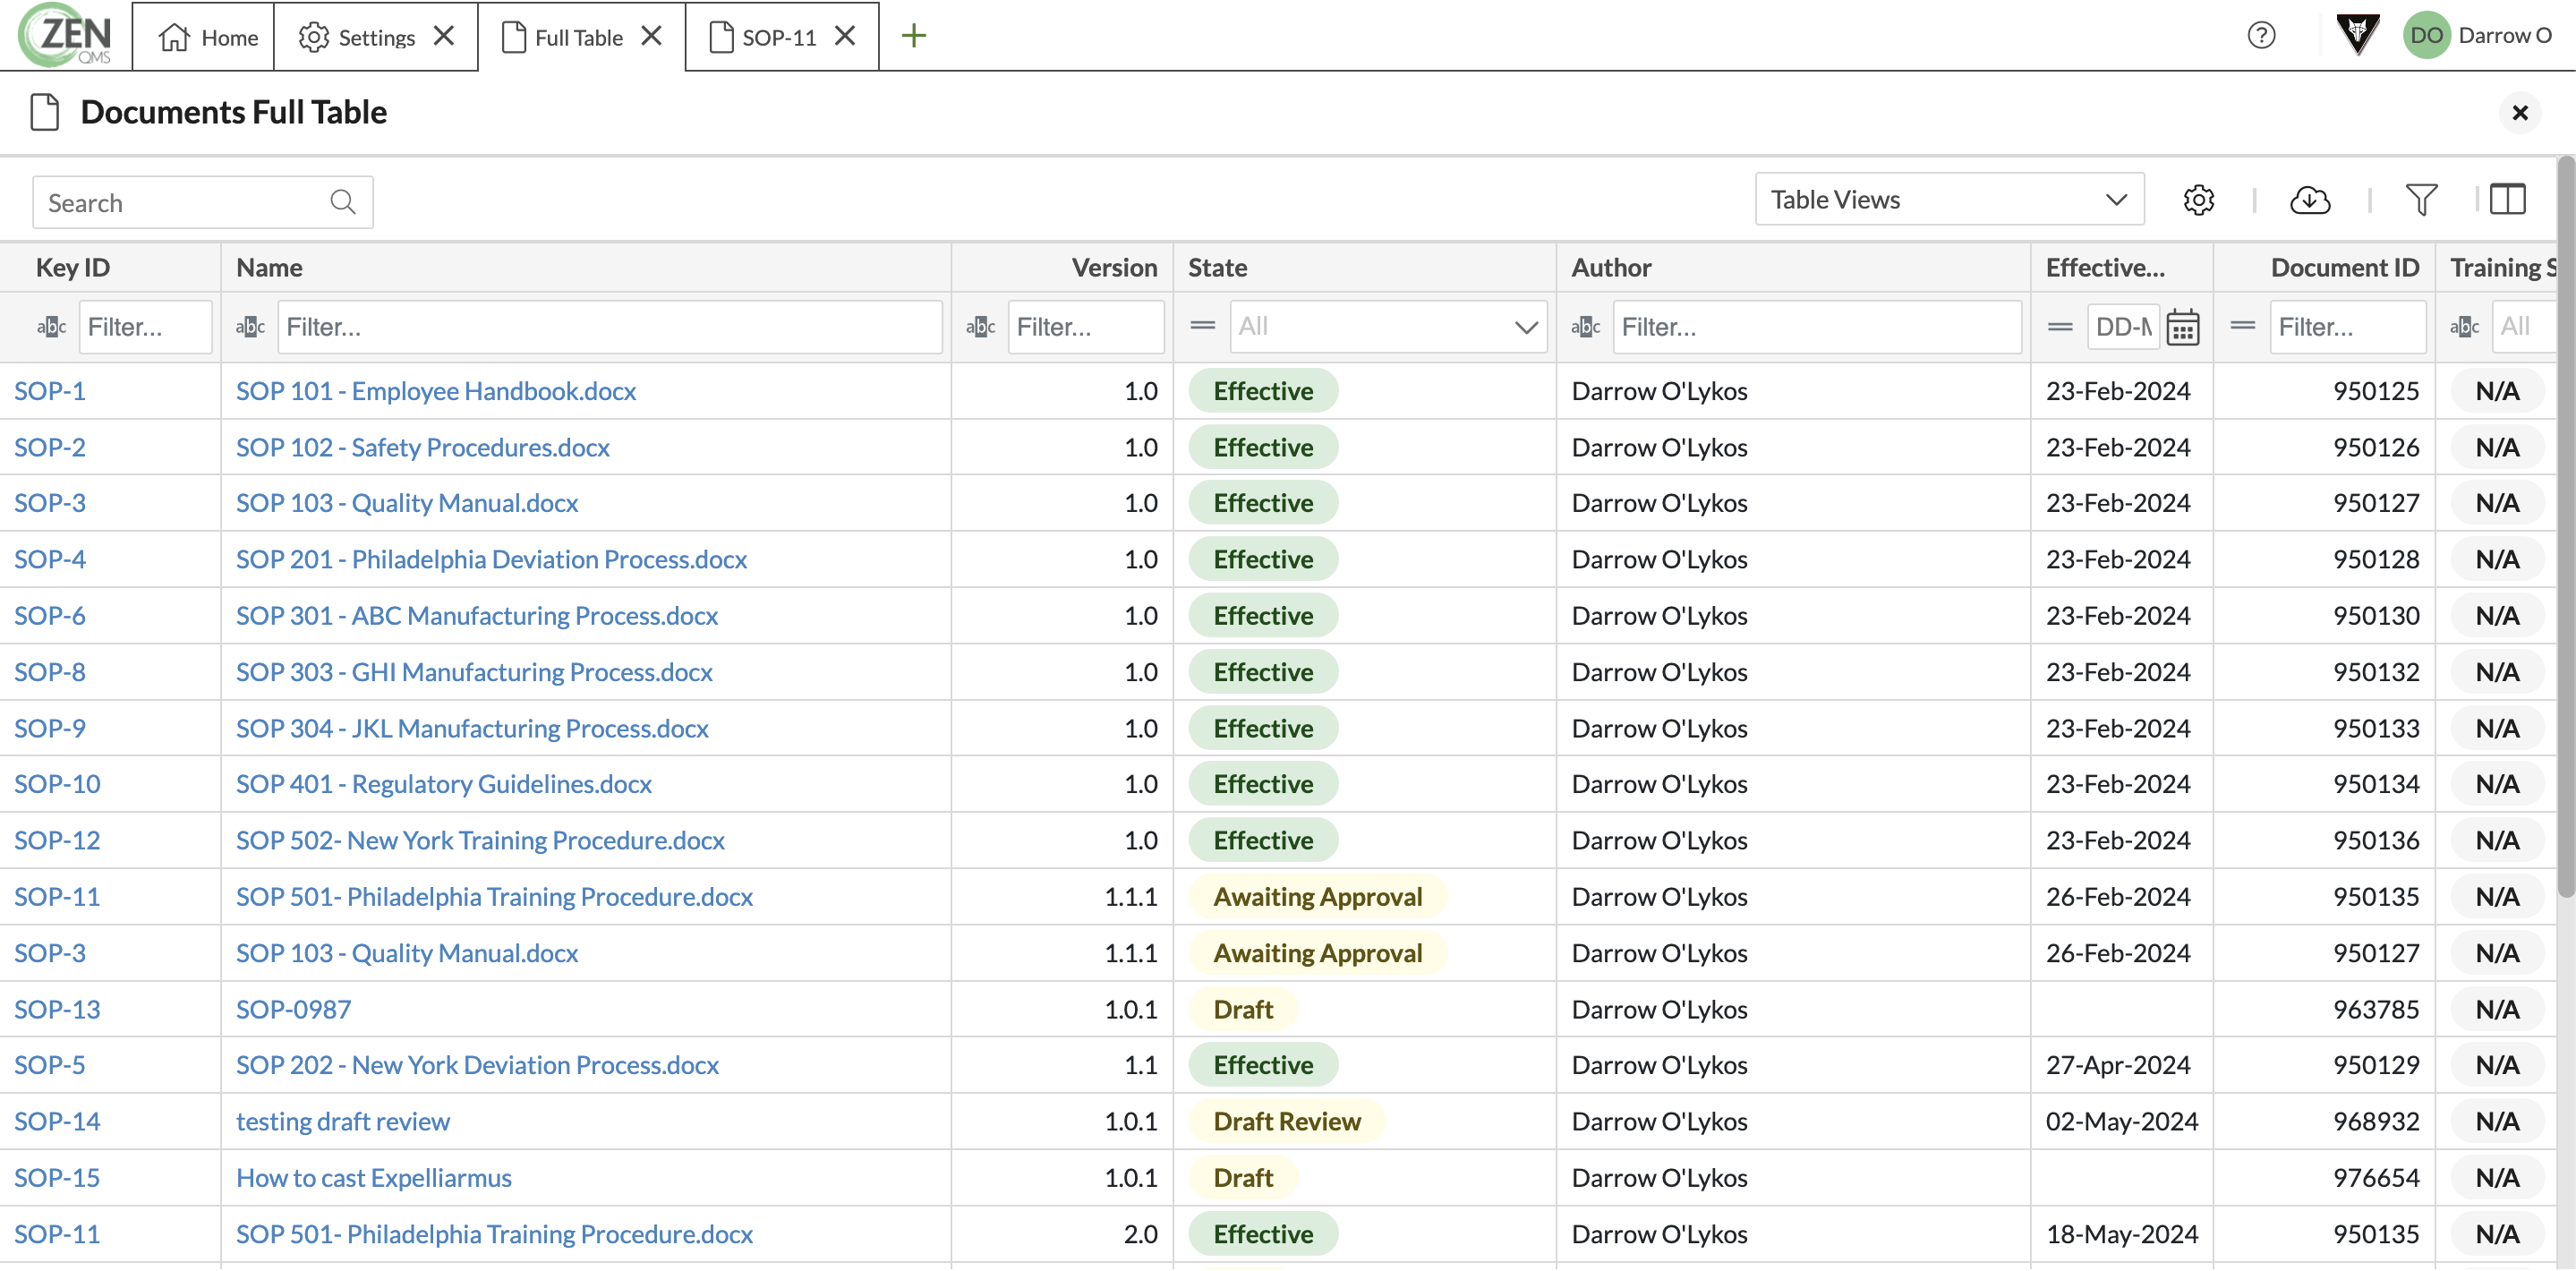Click Training Status filter operator icon
This screenshot has height=1271, width=2576.
coord(2464,327)
